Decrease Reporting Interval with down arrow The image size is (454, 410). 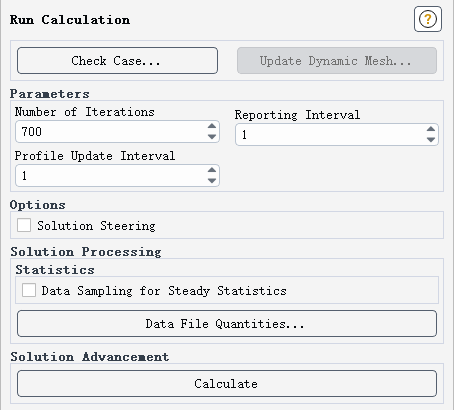coord(431,139)
